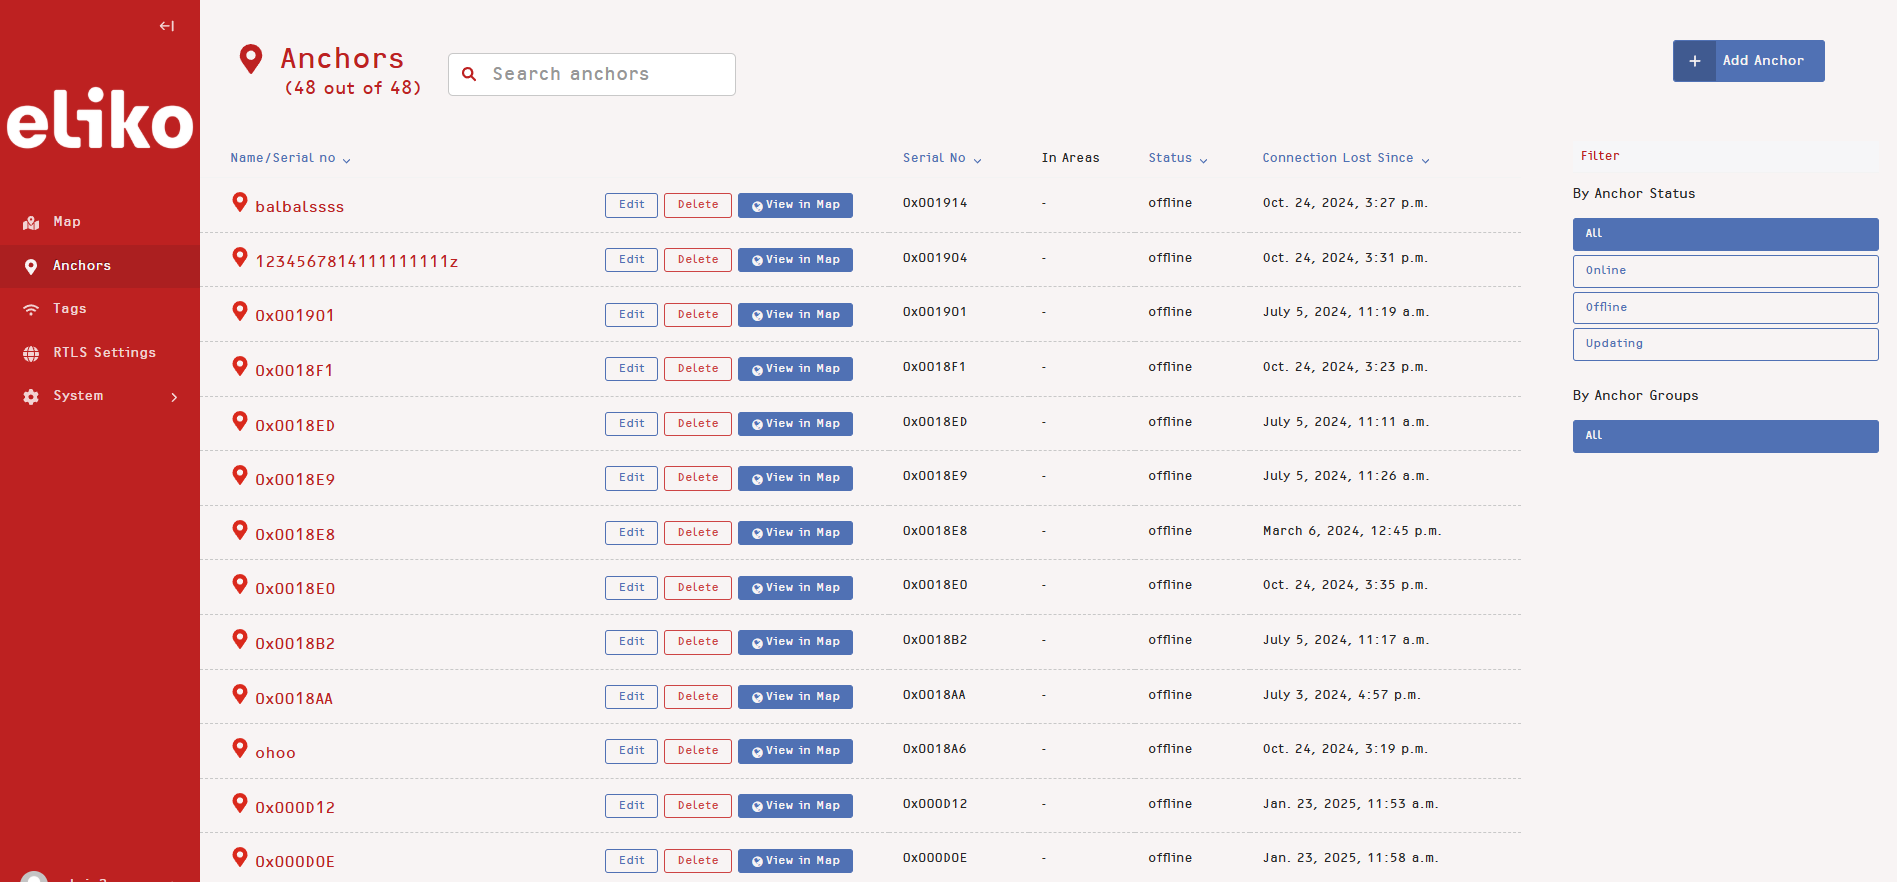This screenshot has width=1897, height=882.
Task: Expand the System submenu chevron
Action: pyautogui.click(x=174, y=397)
